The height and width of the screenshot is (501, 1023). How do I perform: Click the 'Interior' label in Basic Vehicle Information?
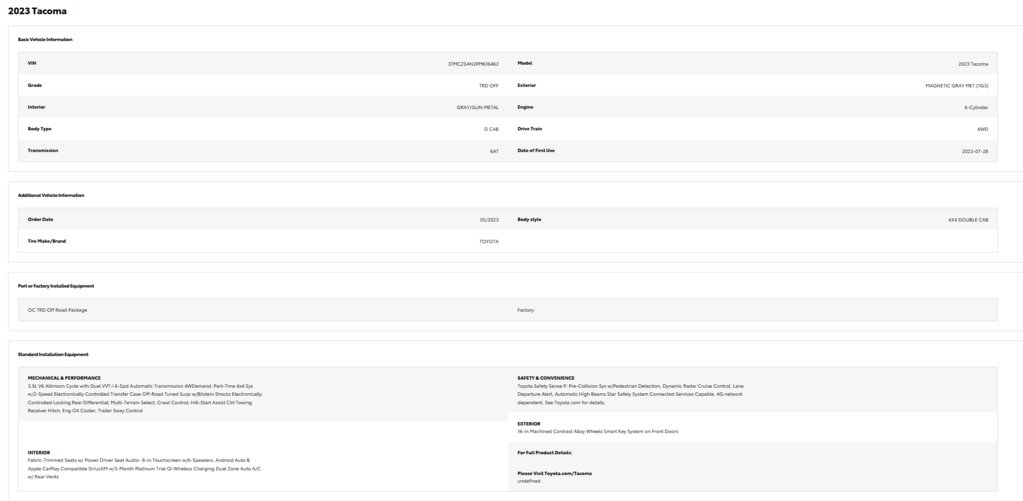click(37, 107)
